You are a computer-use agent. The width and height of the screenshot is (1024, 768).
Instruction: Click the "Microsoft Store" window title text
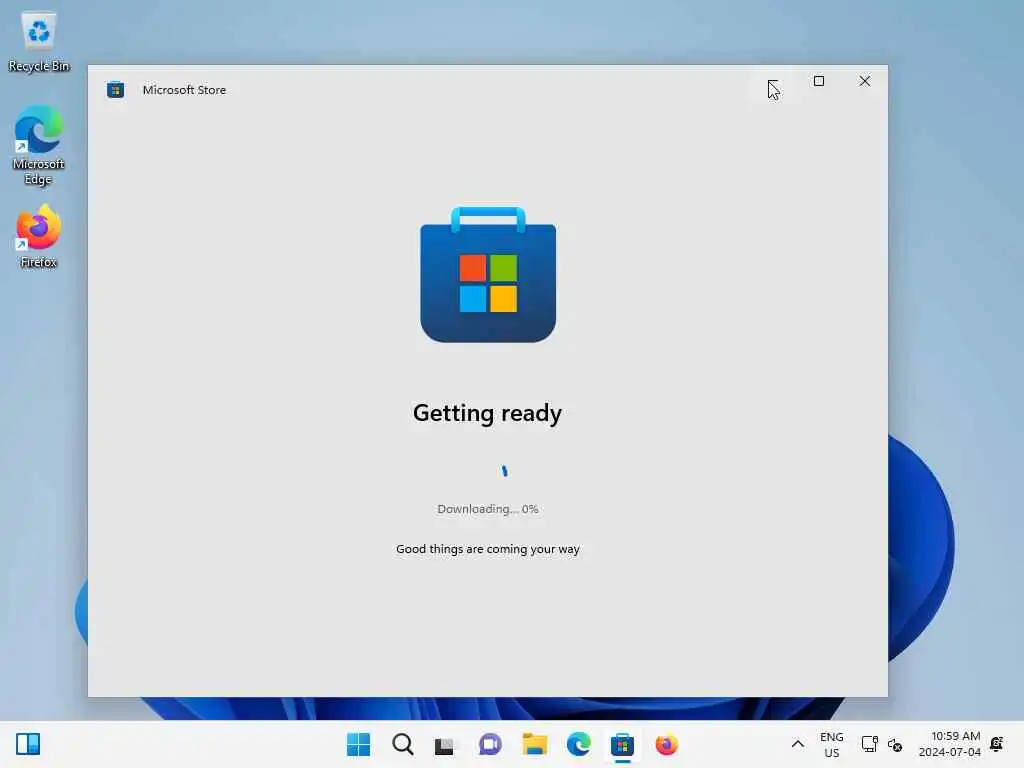point(184,90)
